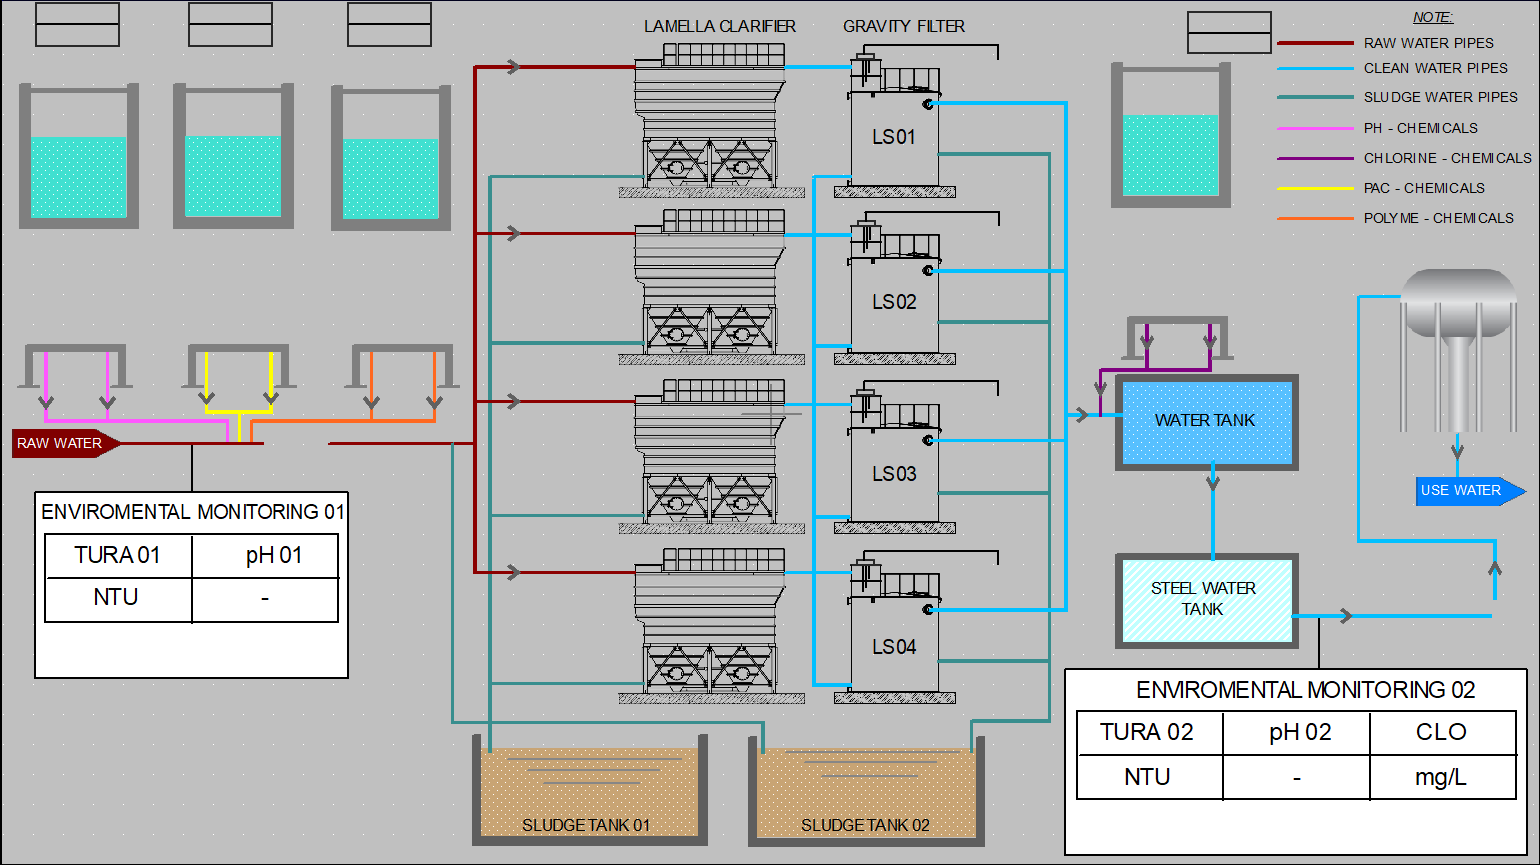
Task: Click the bottom lamella clarifier unit
Action: point(710,625)
